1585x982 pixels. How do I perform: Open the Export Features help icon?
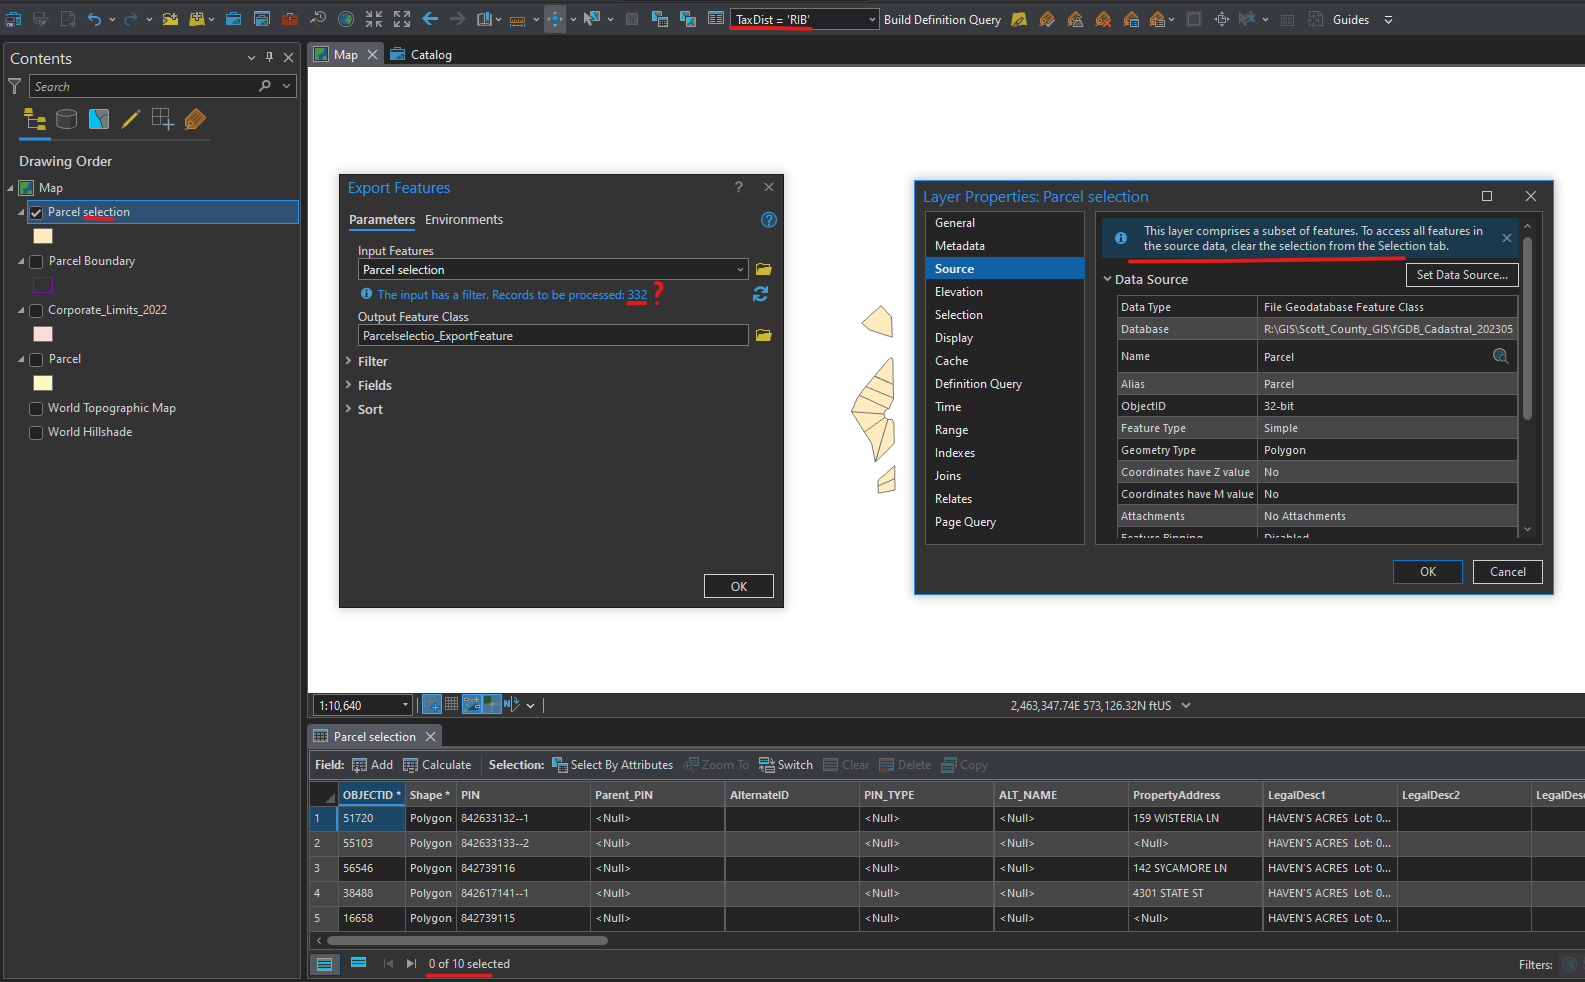768,220
